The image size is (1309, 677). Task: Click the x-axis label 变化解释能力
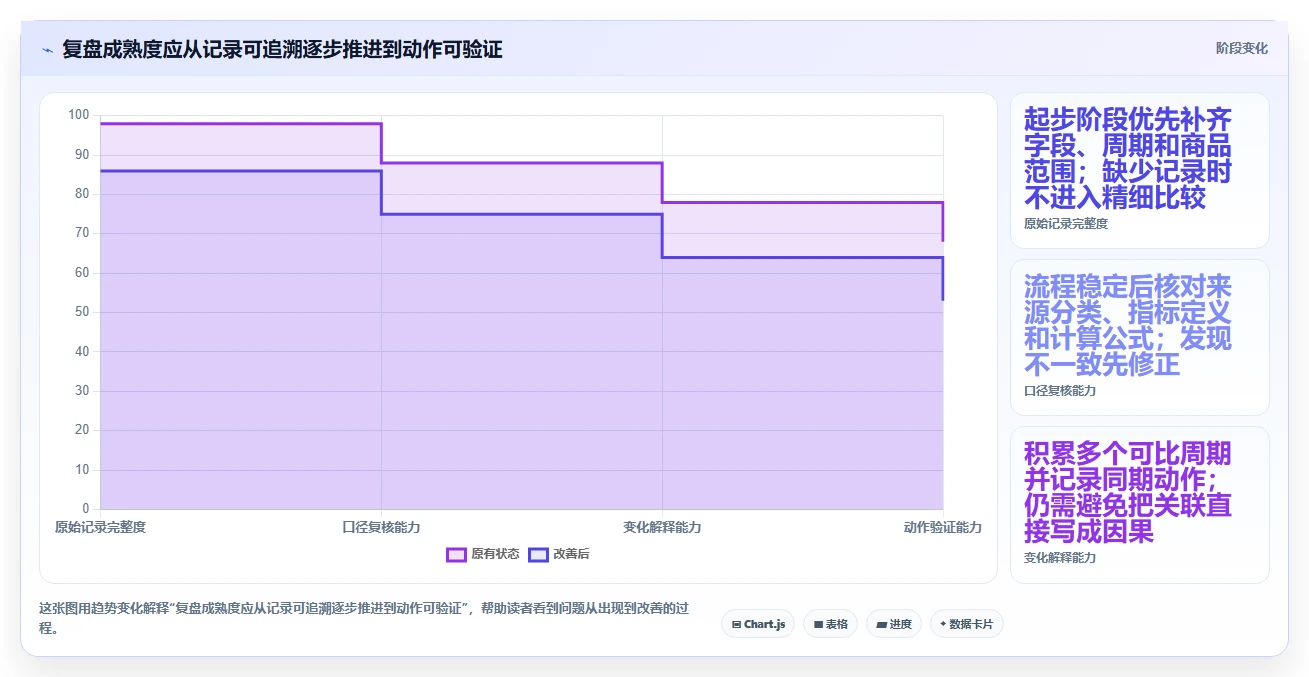pos(662,527)
